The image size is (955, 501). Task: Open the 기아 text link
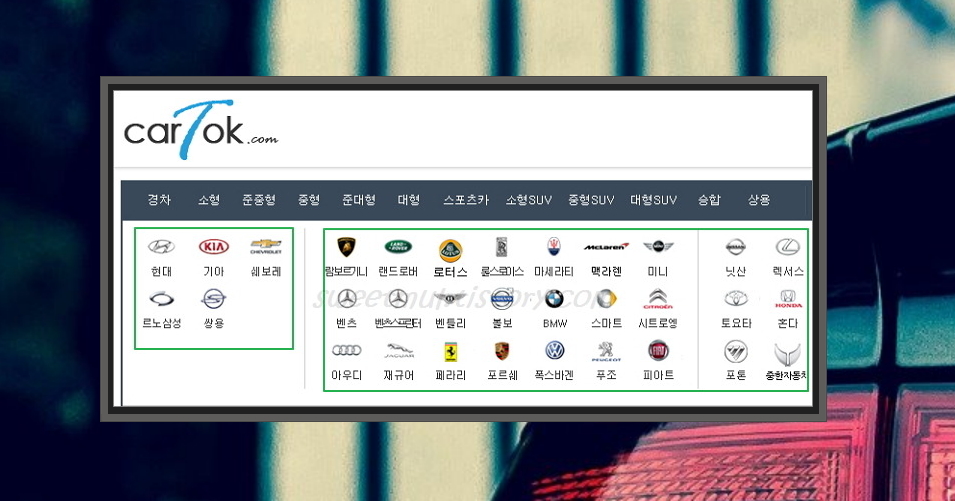coord(214,272)
